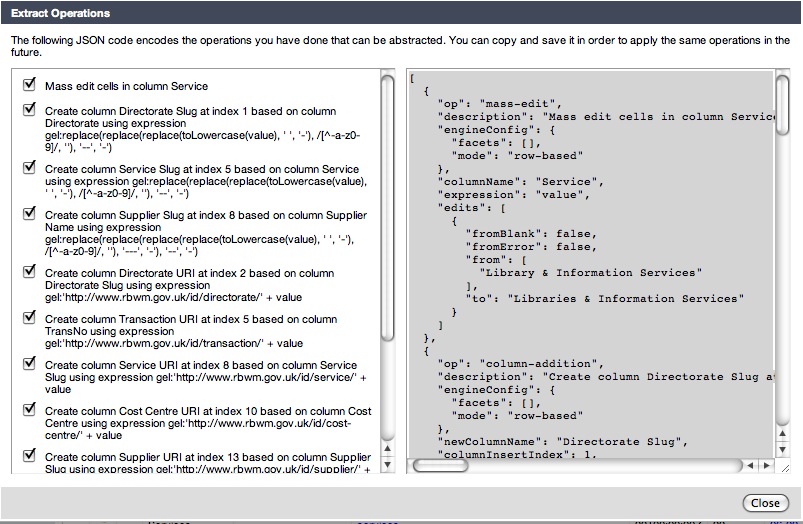Toggle Create column Service Slug checkbox

point(29,167)
